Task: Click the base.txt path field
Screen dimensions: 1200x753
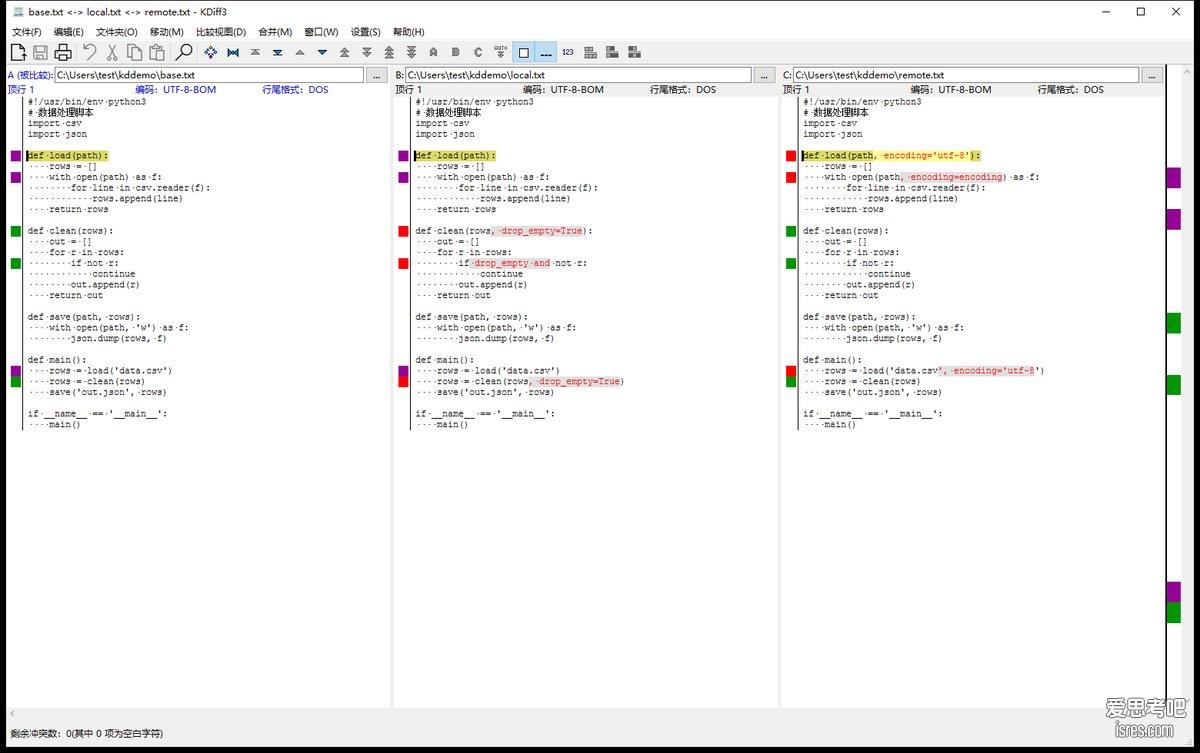Action: tap(209, 75)
